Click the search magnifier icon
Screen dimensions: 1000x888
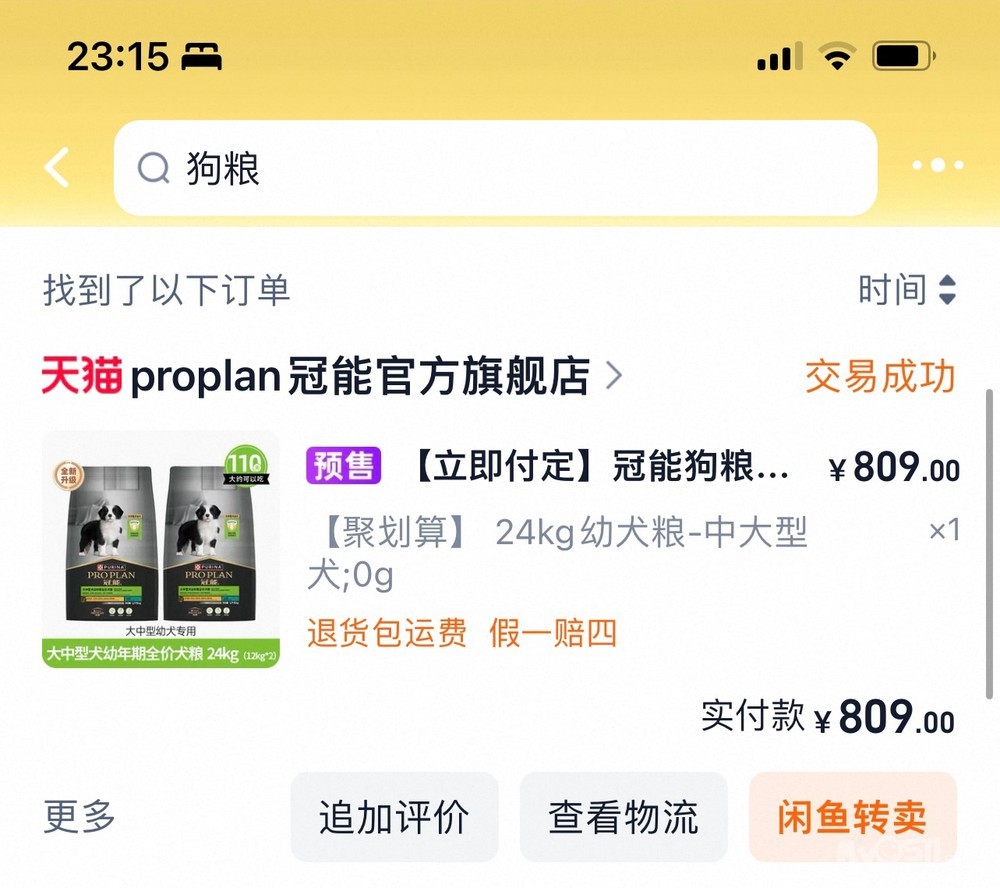point(154,168)
